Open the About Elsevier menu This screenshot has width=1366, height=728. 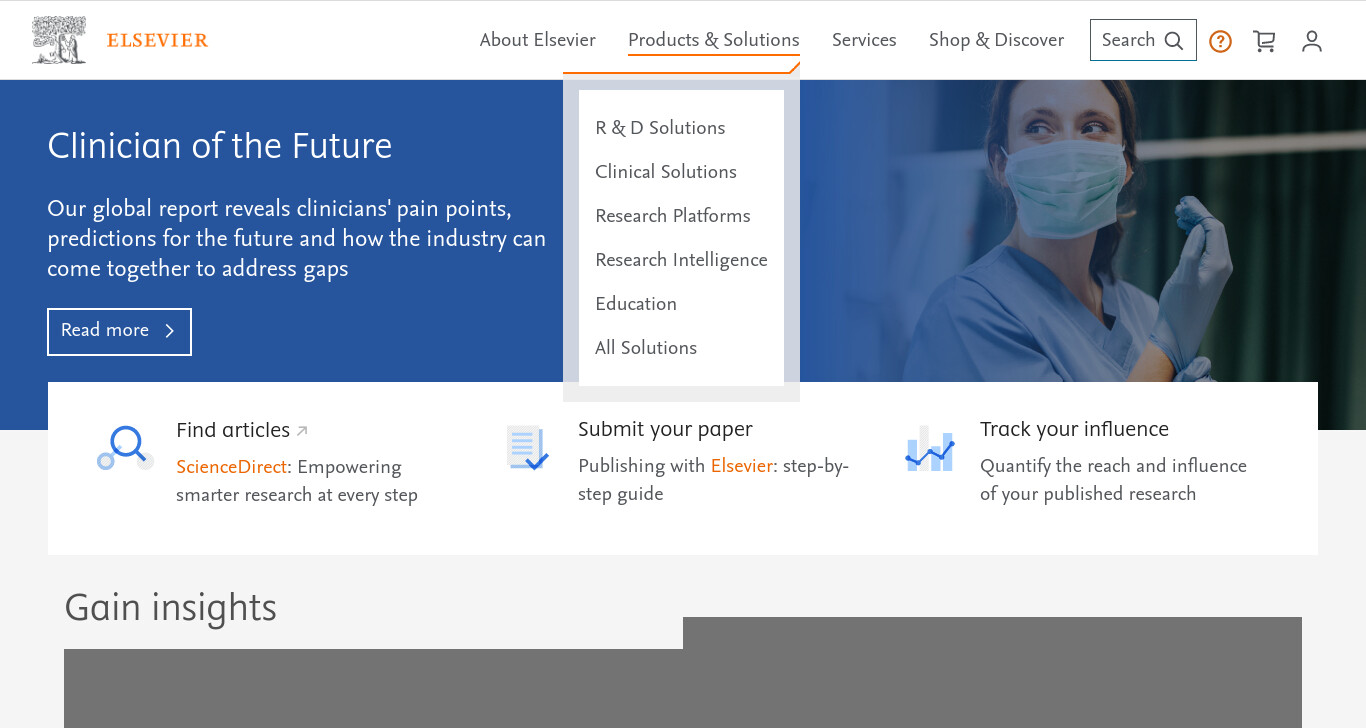(537, 40)
